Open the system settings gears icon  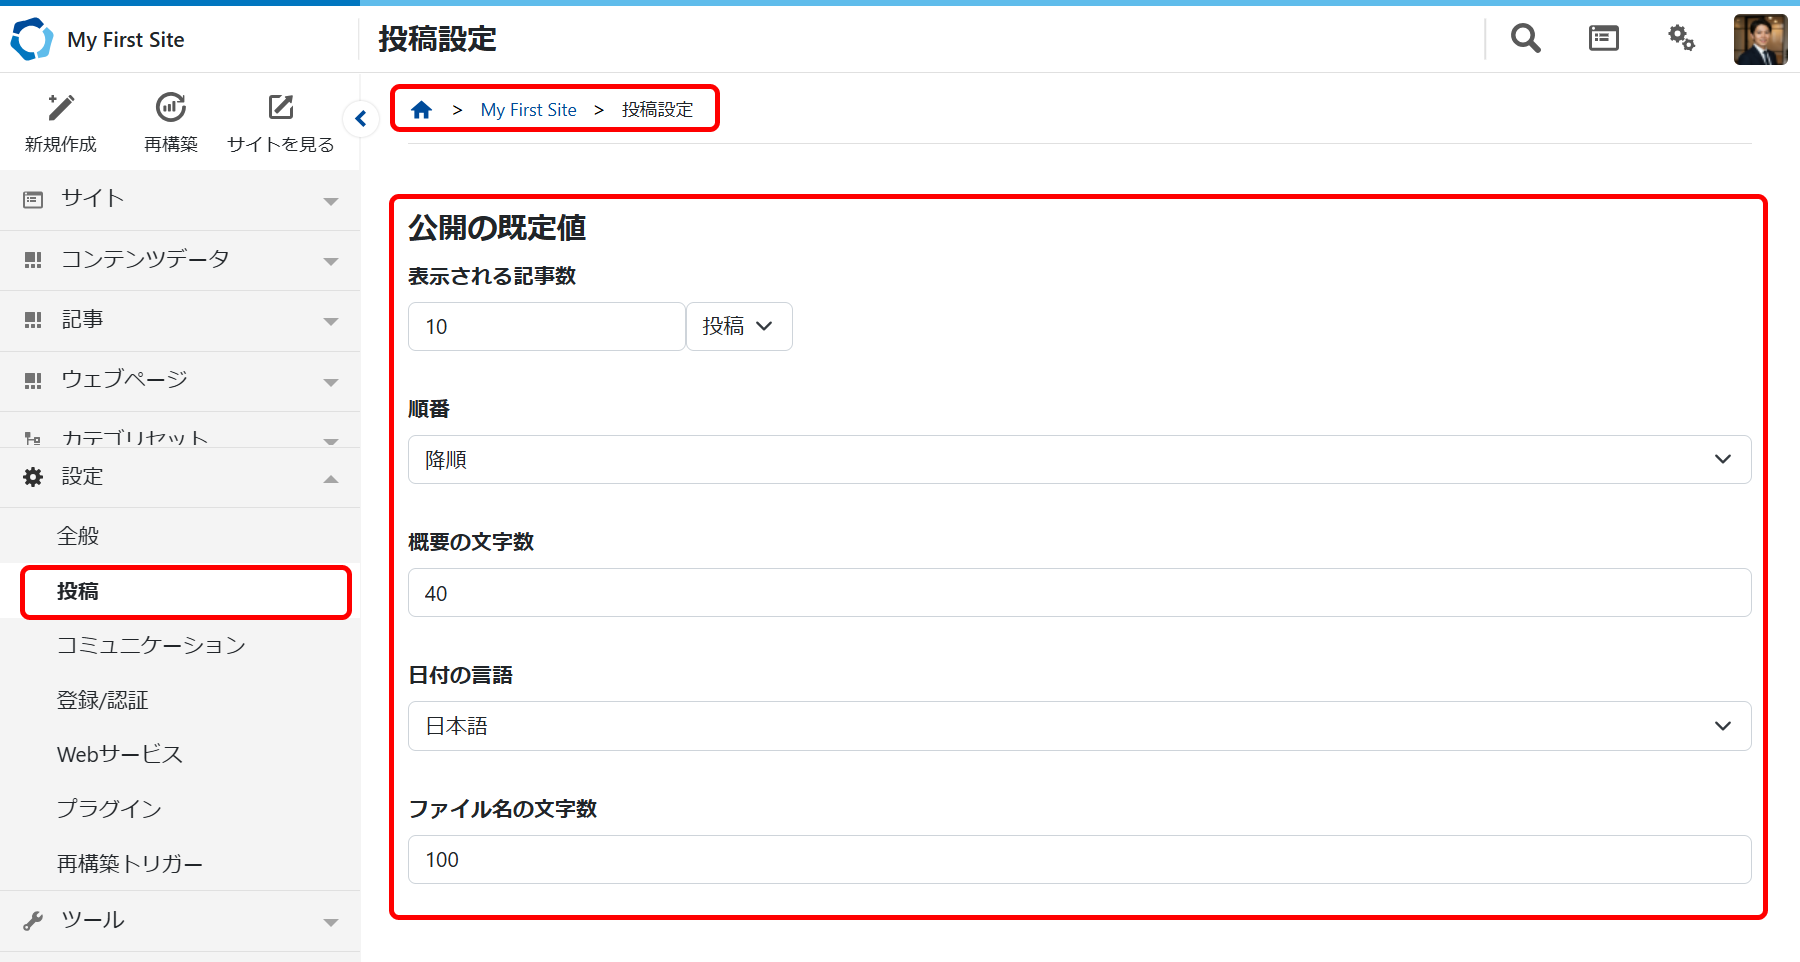pyautogui.click(x=1681, y=39)
